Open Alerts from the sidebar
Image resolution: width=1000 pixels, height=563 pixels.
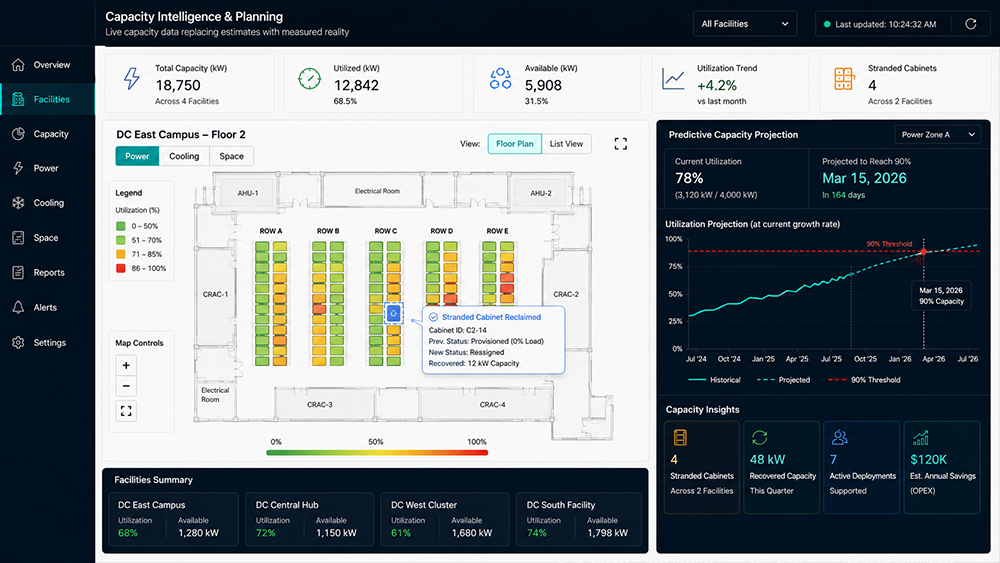point(47,307)
